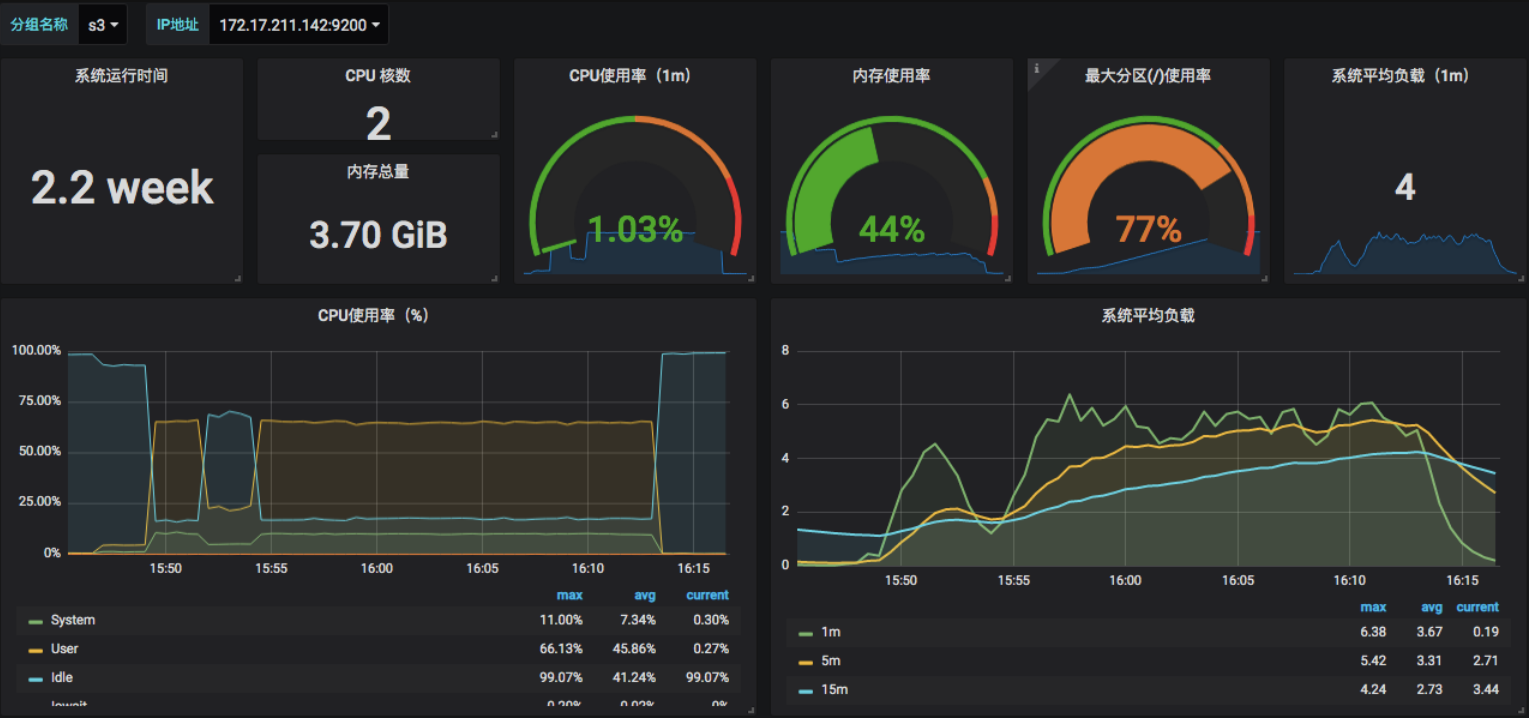Sort CPU legend by max column

coord(570,595)
